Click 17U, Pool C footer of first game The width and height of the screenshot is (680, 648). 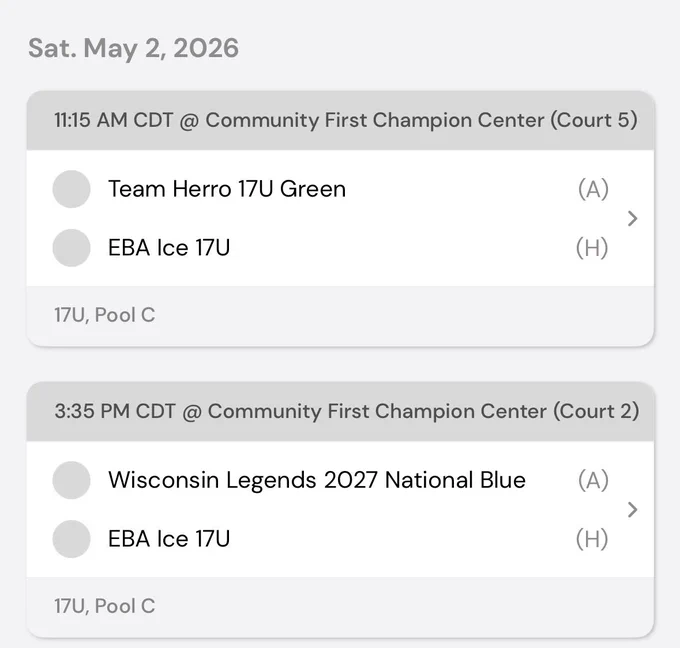coord(105,315)
